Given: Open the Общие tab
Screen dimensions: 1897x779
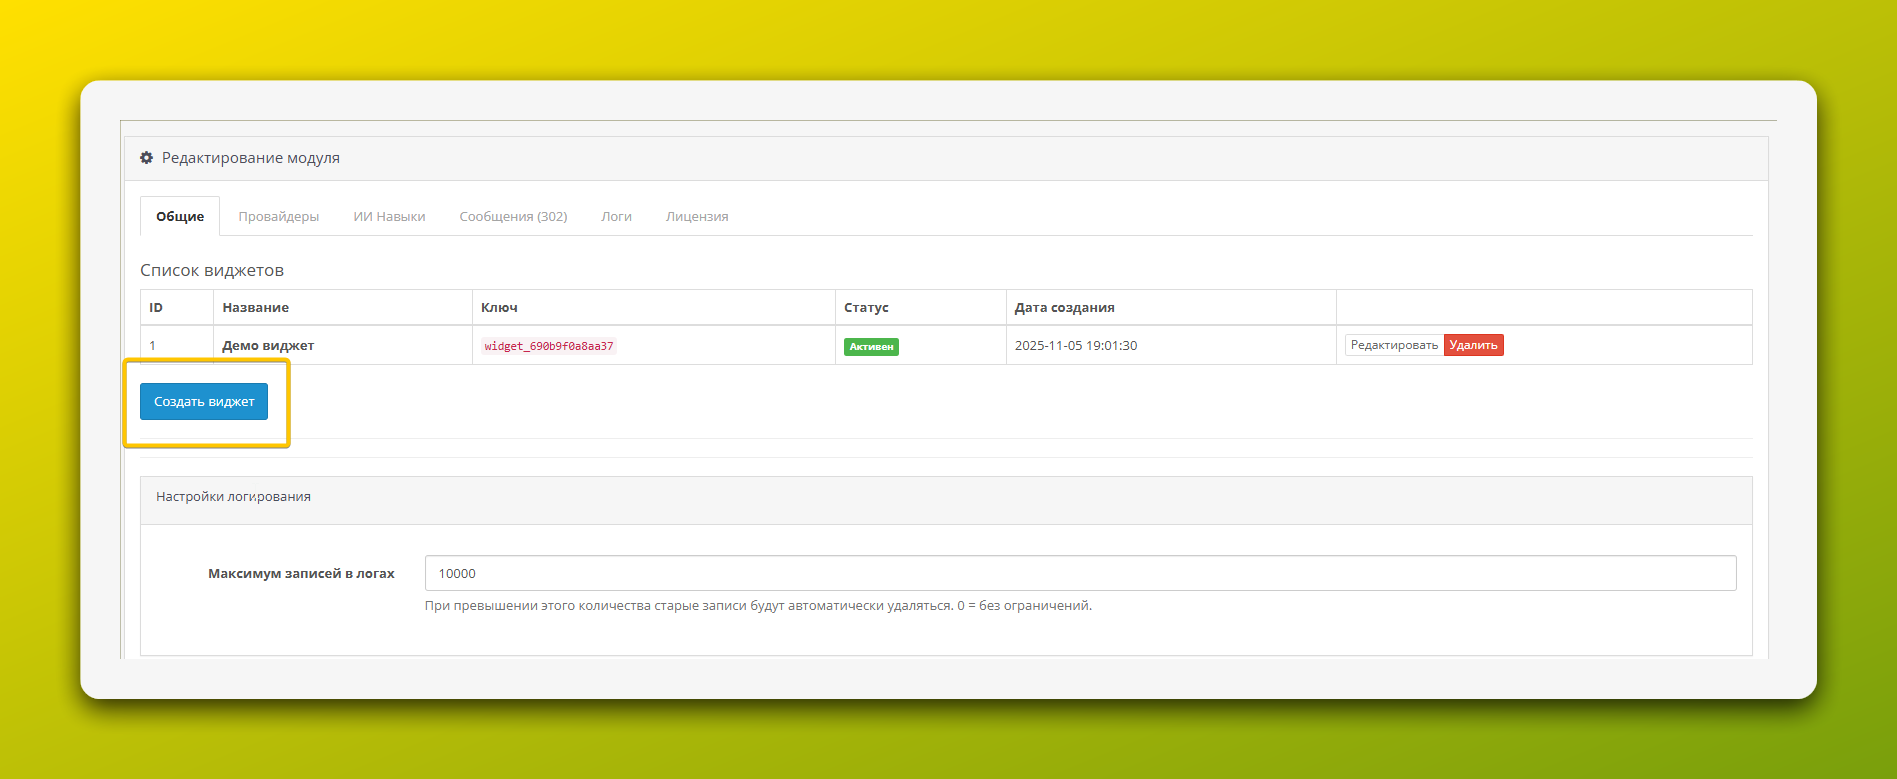Looking at the screenshot, I should pos(180,216).
